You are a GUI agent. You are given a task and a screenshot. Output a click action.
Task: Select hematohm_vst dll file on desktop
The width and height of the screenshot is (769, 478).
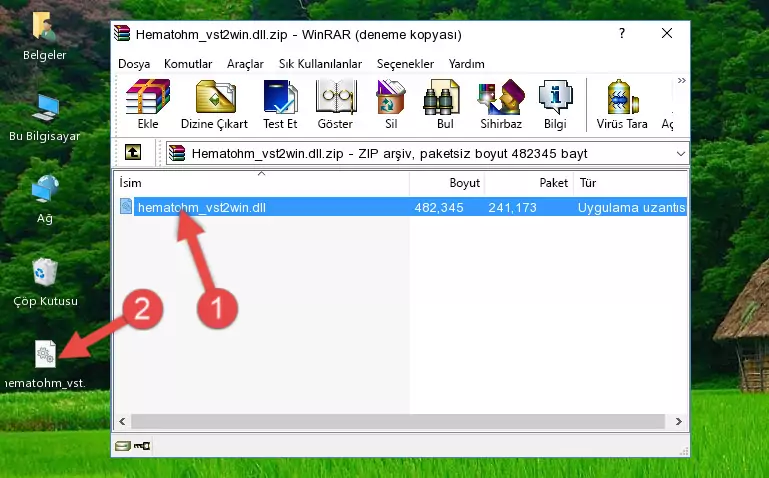click(45, 365)
